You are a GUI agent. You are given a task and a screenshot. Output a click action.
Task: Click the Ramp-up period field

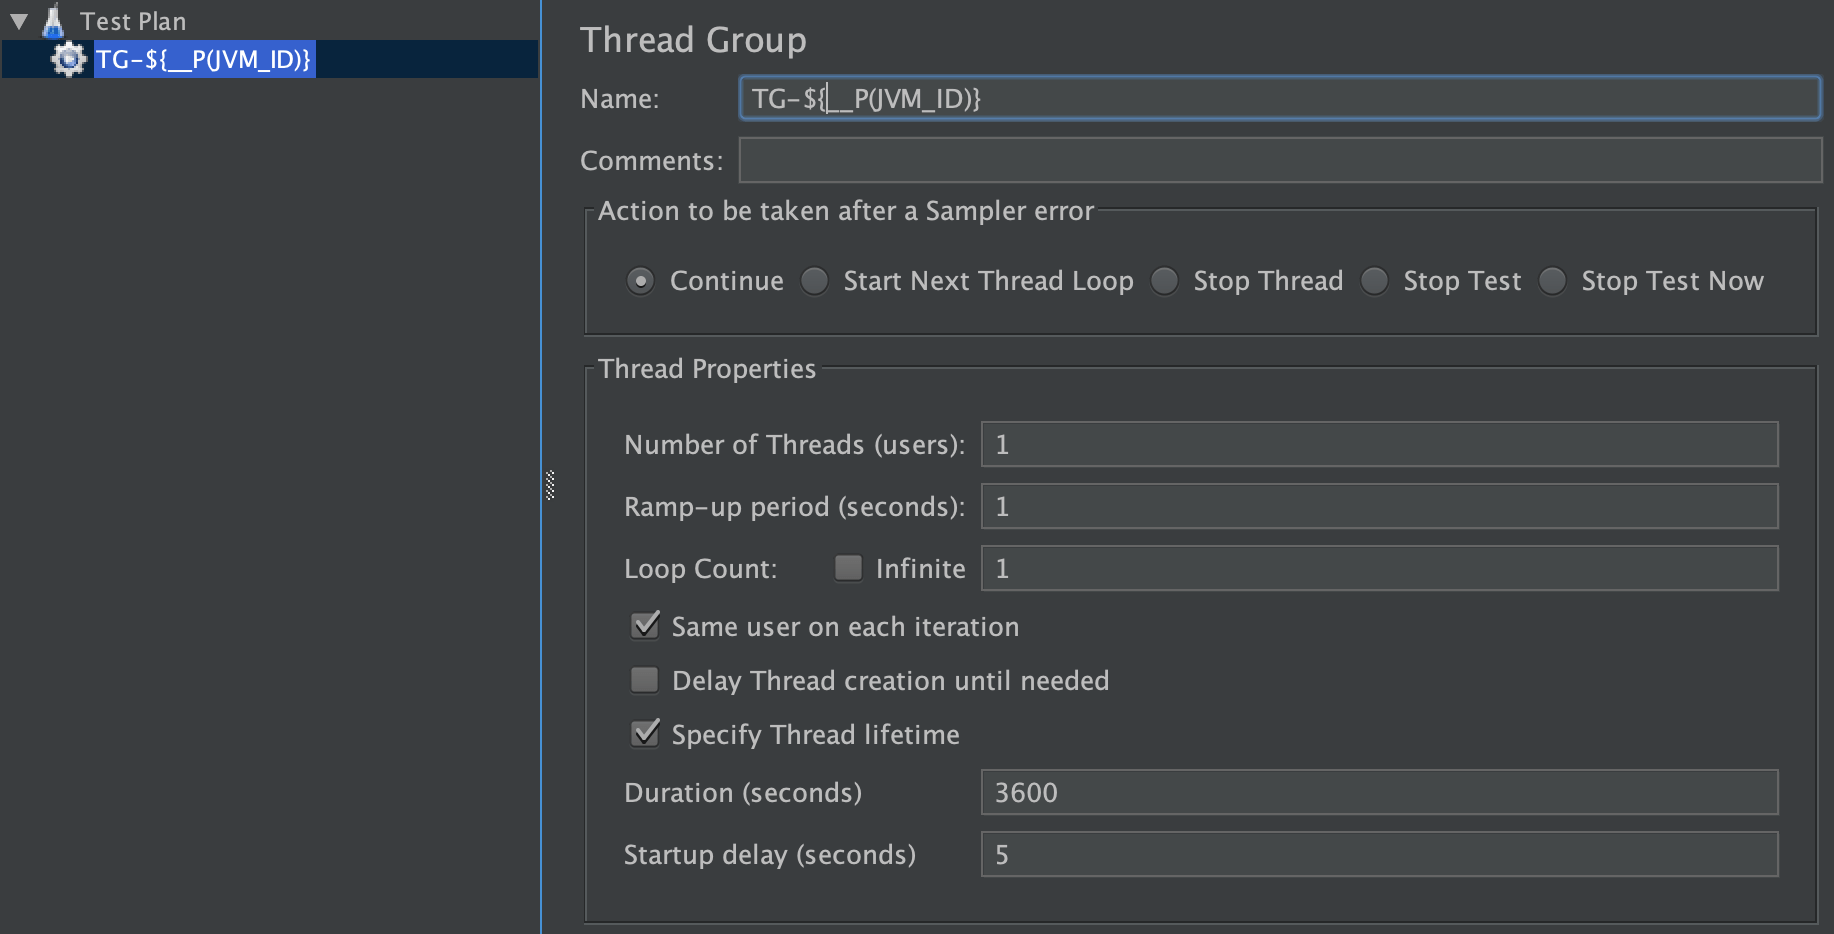coord(1378,506)
